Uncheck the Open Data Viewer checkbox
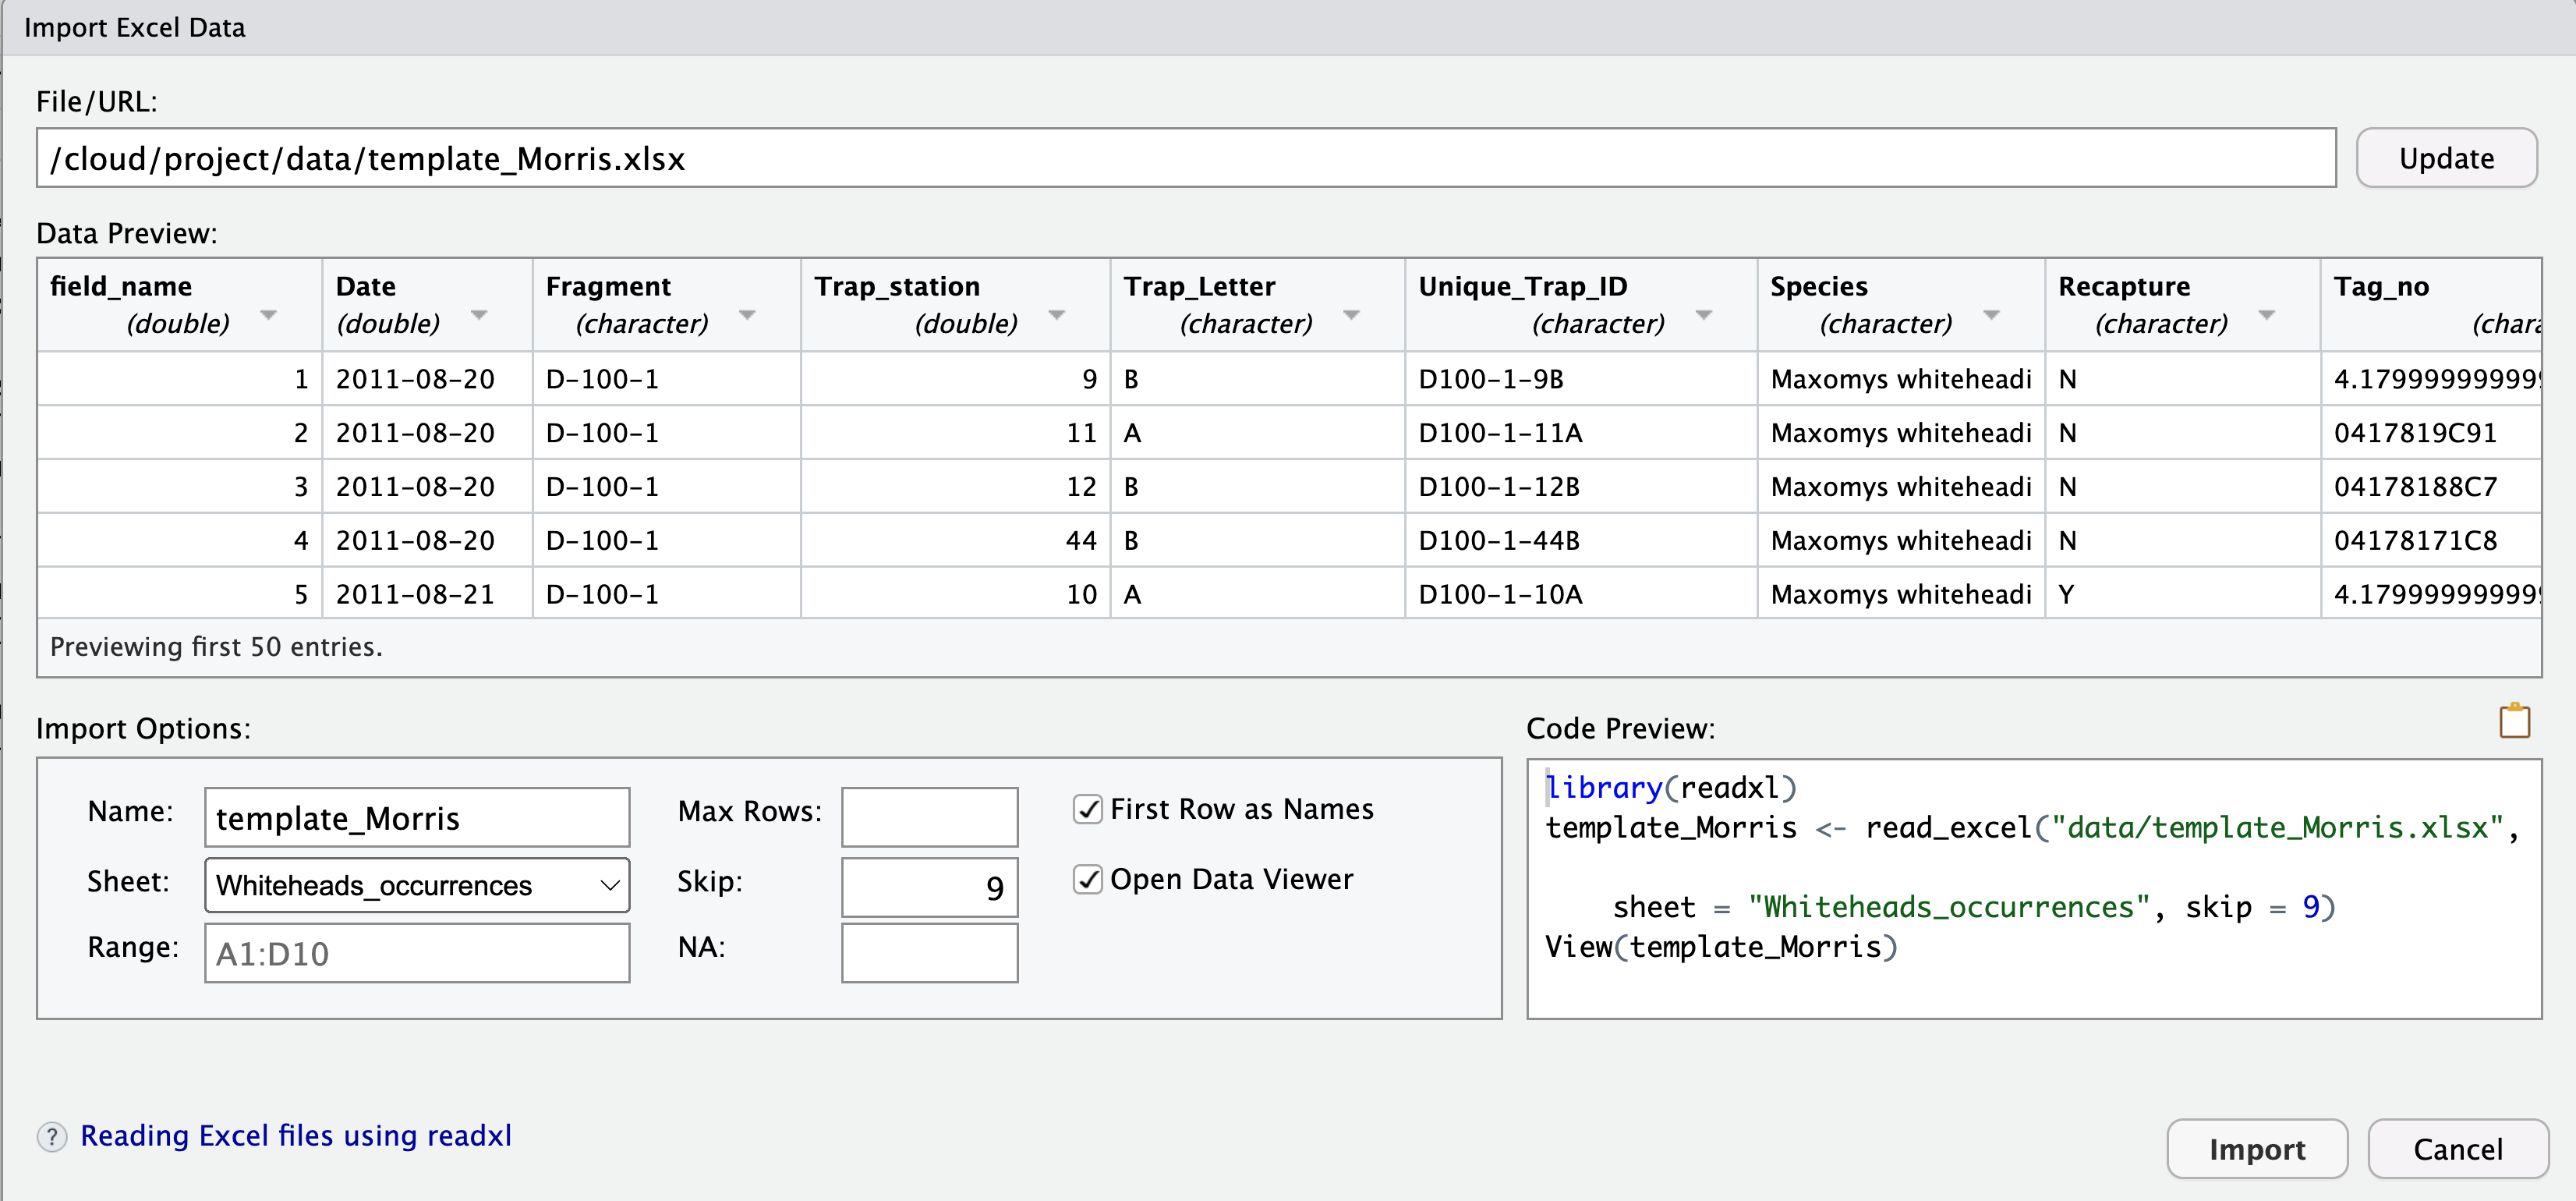 click(1088, 879)
